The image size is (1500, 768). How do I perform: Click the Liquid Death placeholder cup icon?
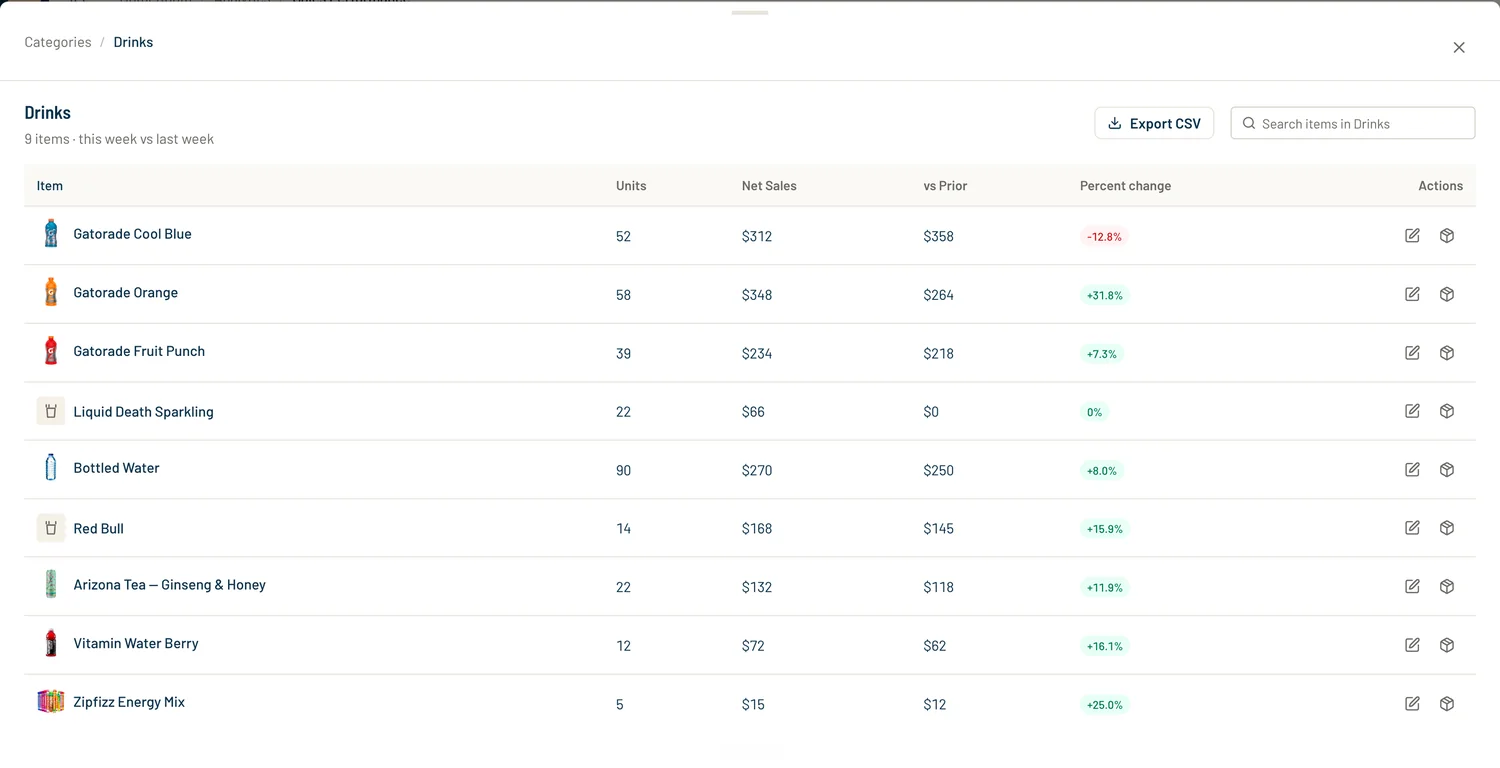51,411
